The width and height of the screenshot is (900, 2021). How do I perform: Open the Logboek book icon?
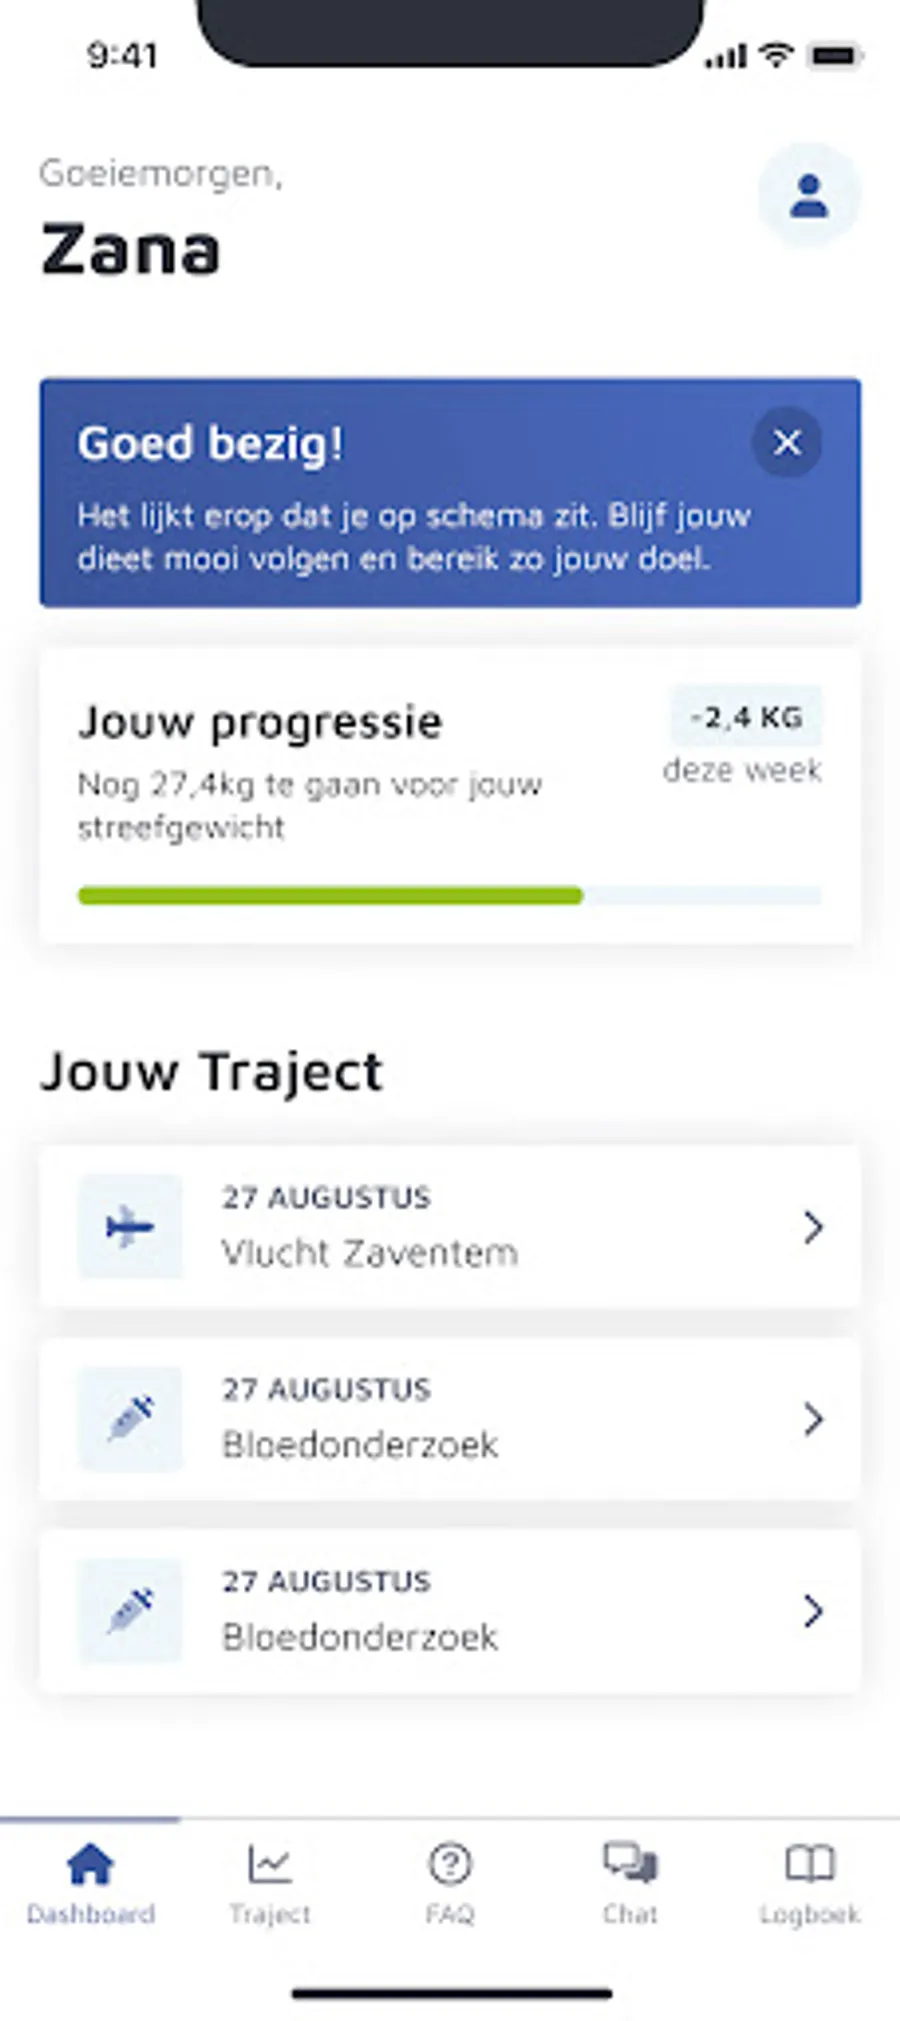809,1864
